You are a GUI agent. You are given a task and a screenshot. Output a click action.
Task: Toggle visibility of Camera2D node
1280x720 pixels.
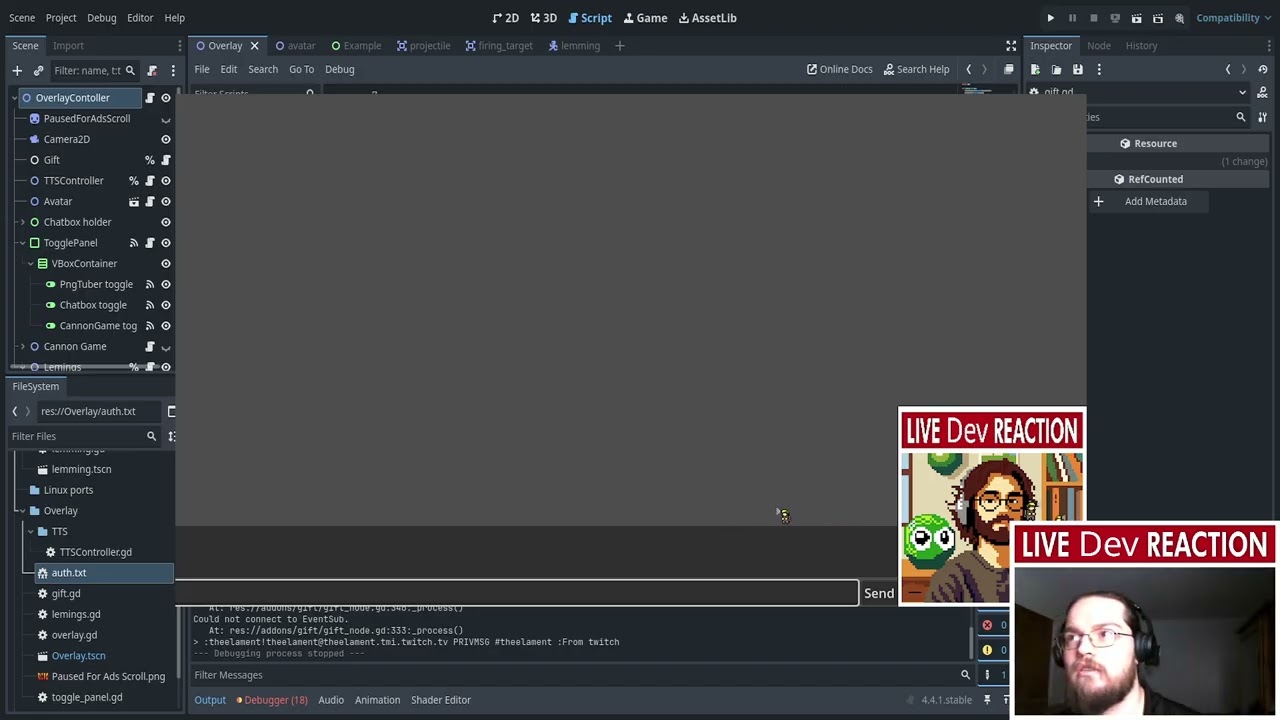[x=166, y=139]
